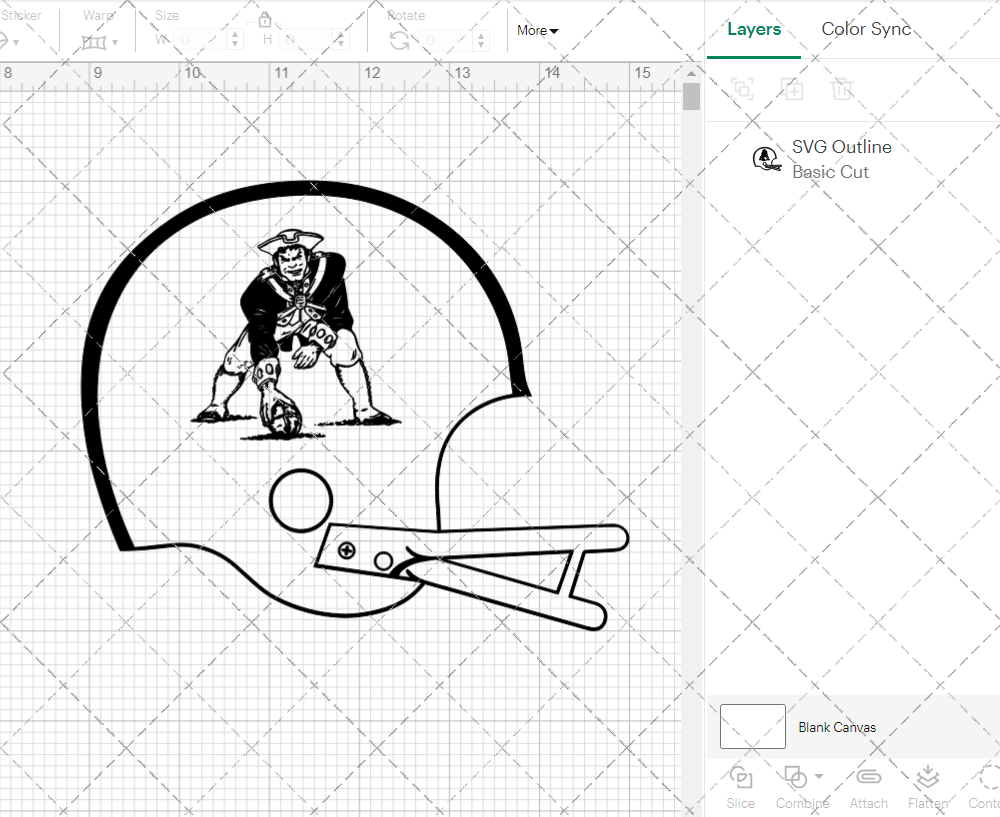The height and width of the screenshot is (817, 1000).
Task: Click the Flatten tool icon
Action: 927,778
